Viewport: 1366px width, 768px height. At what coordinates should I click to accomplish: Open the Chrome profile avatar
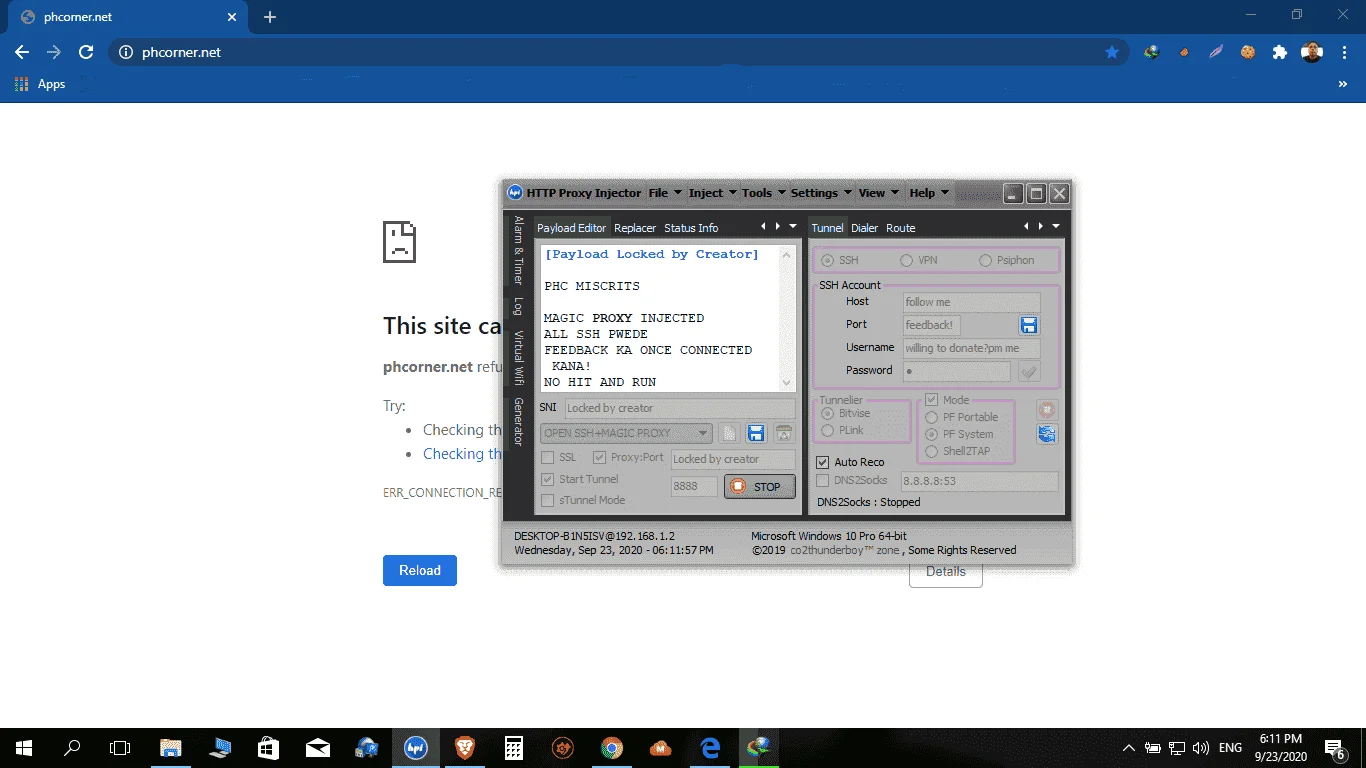[x=1312, y=52]
